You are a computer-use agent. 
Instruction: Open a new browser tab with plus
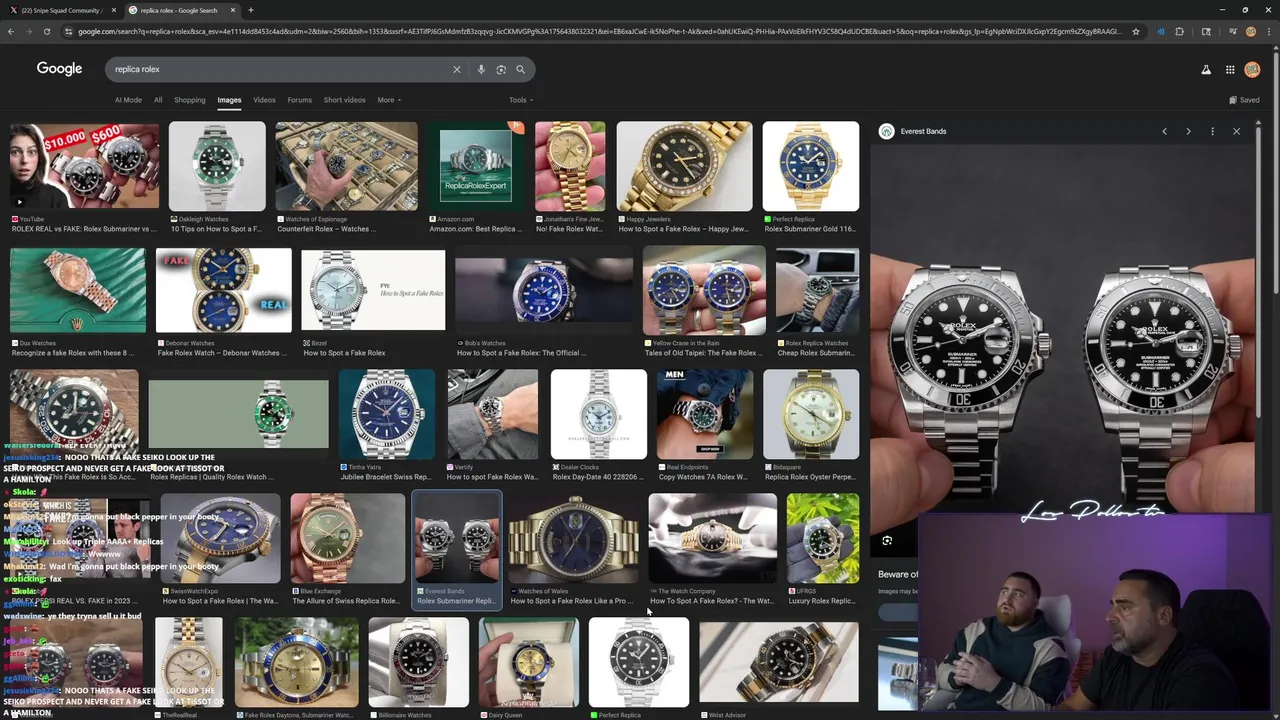(x=250, y=10)
